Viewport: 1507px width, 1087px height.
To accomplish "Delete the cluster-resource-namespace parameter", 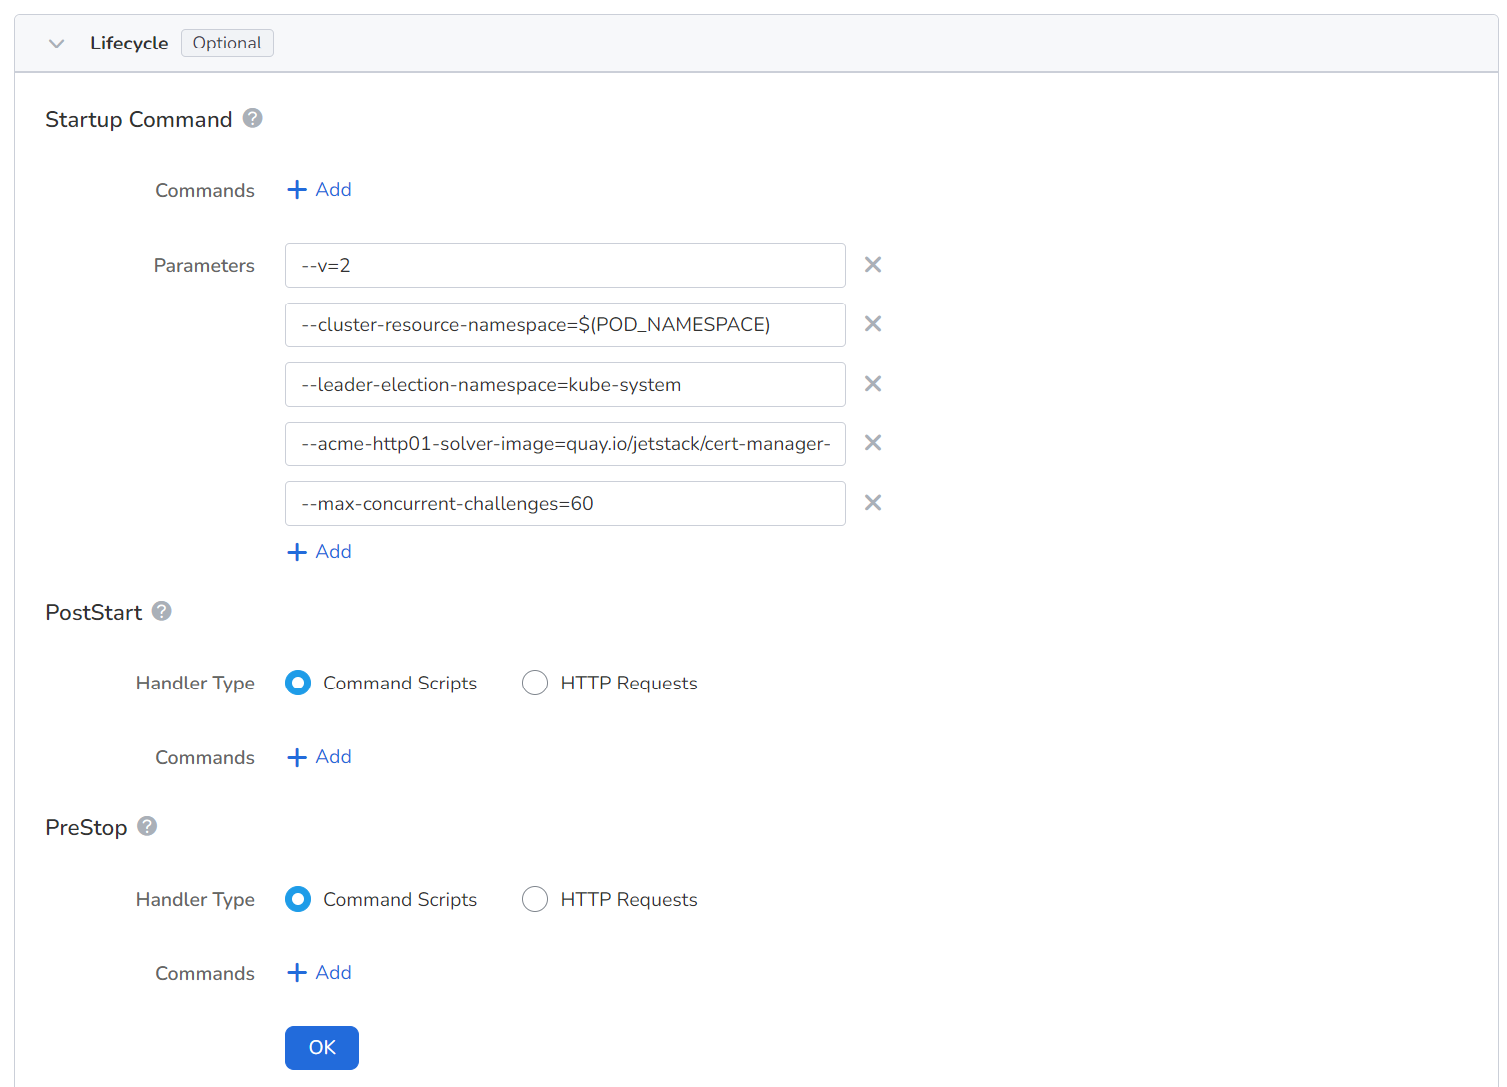I will 873,324.
